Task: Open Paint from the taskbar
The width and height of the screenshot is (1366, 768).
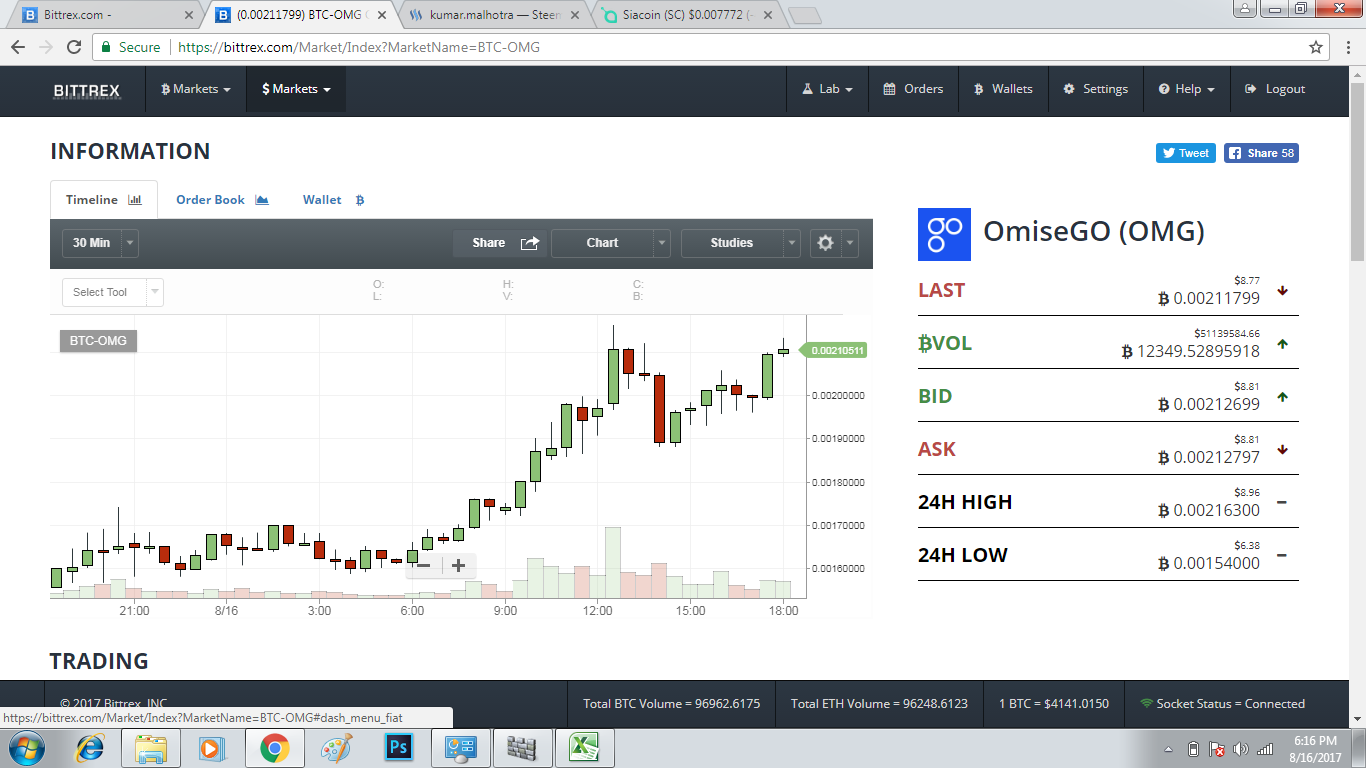Action: click(336, 748)
